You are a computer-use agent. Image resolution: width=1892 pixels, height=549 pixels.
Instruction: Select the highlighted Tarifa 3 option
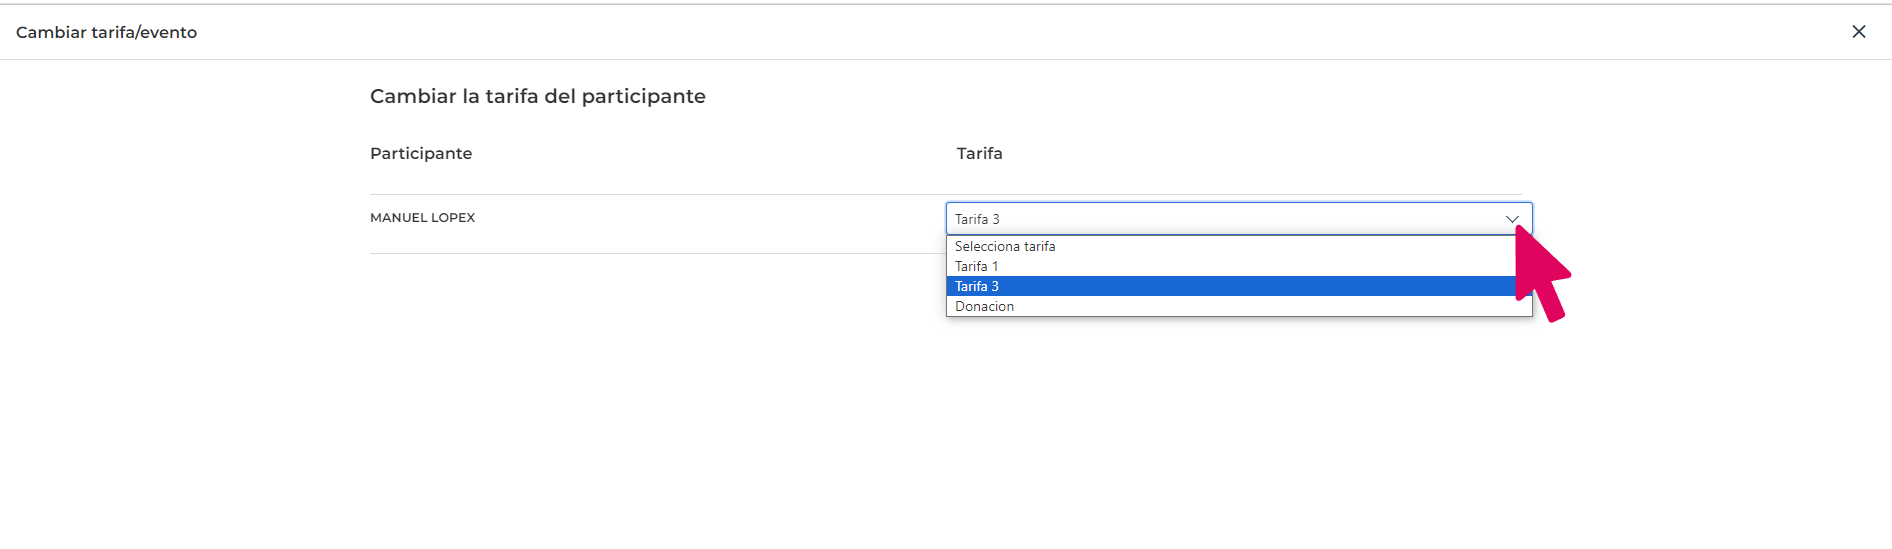pyautogui.click(x=1239, y=286)
